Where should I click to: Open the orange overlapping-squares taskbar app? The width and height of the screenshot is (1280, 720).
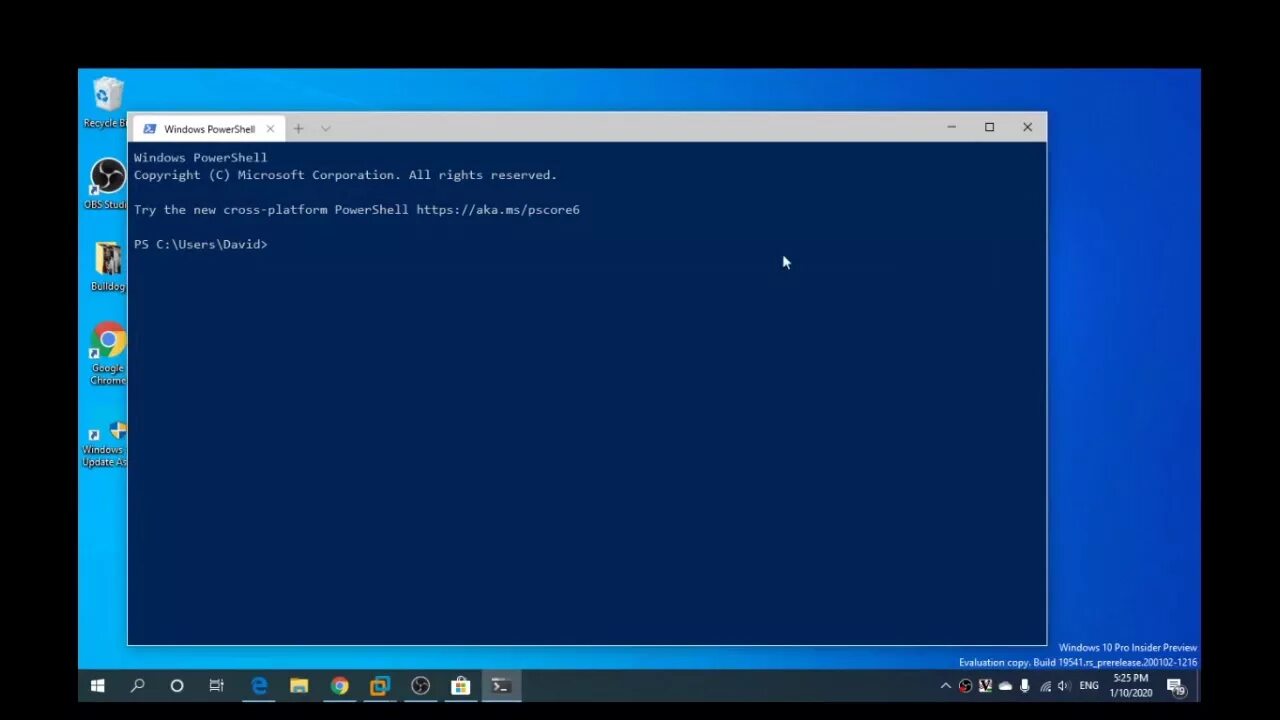379,686
